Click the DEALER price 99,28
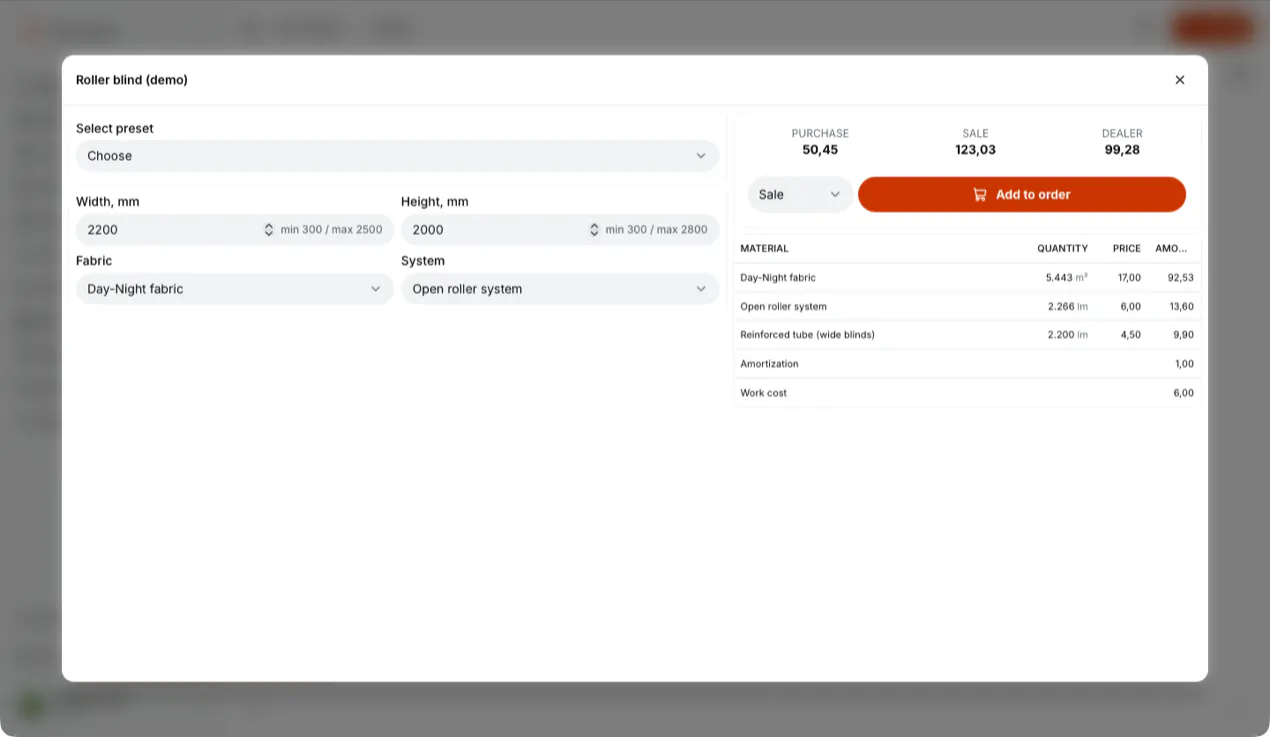Screen dimensions: 1270x737 coord(1122,150)
